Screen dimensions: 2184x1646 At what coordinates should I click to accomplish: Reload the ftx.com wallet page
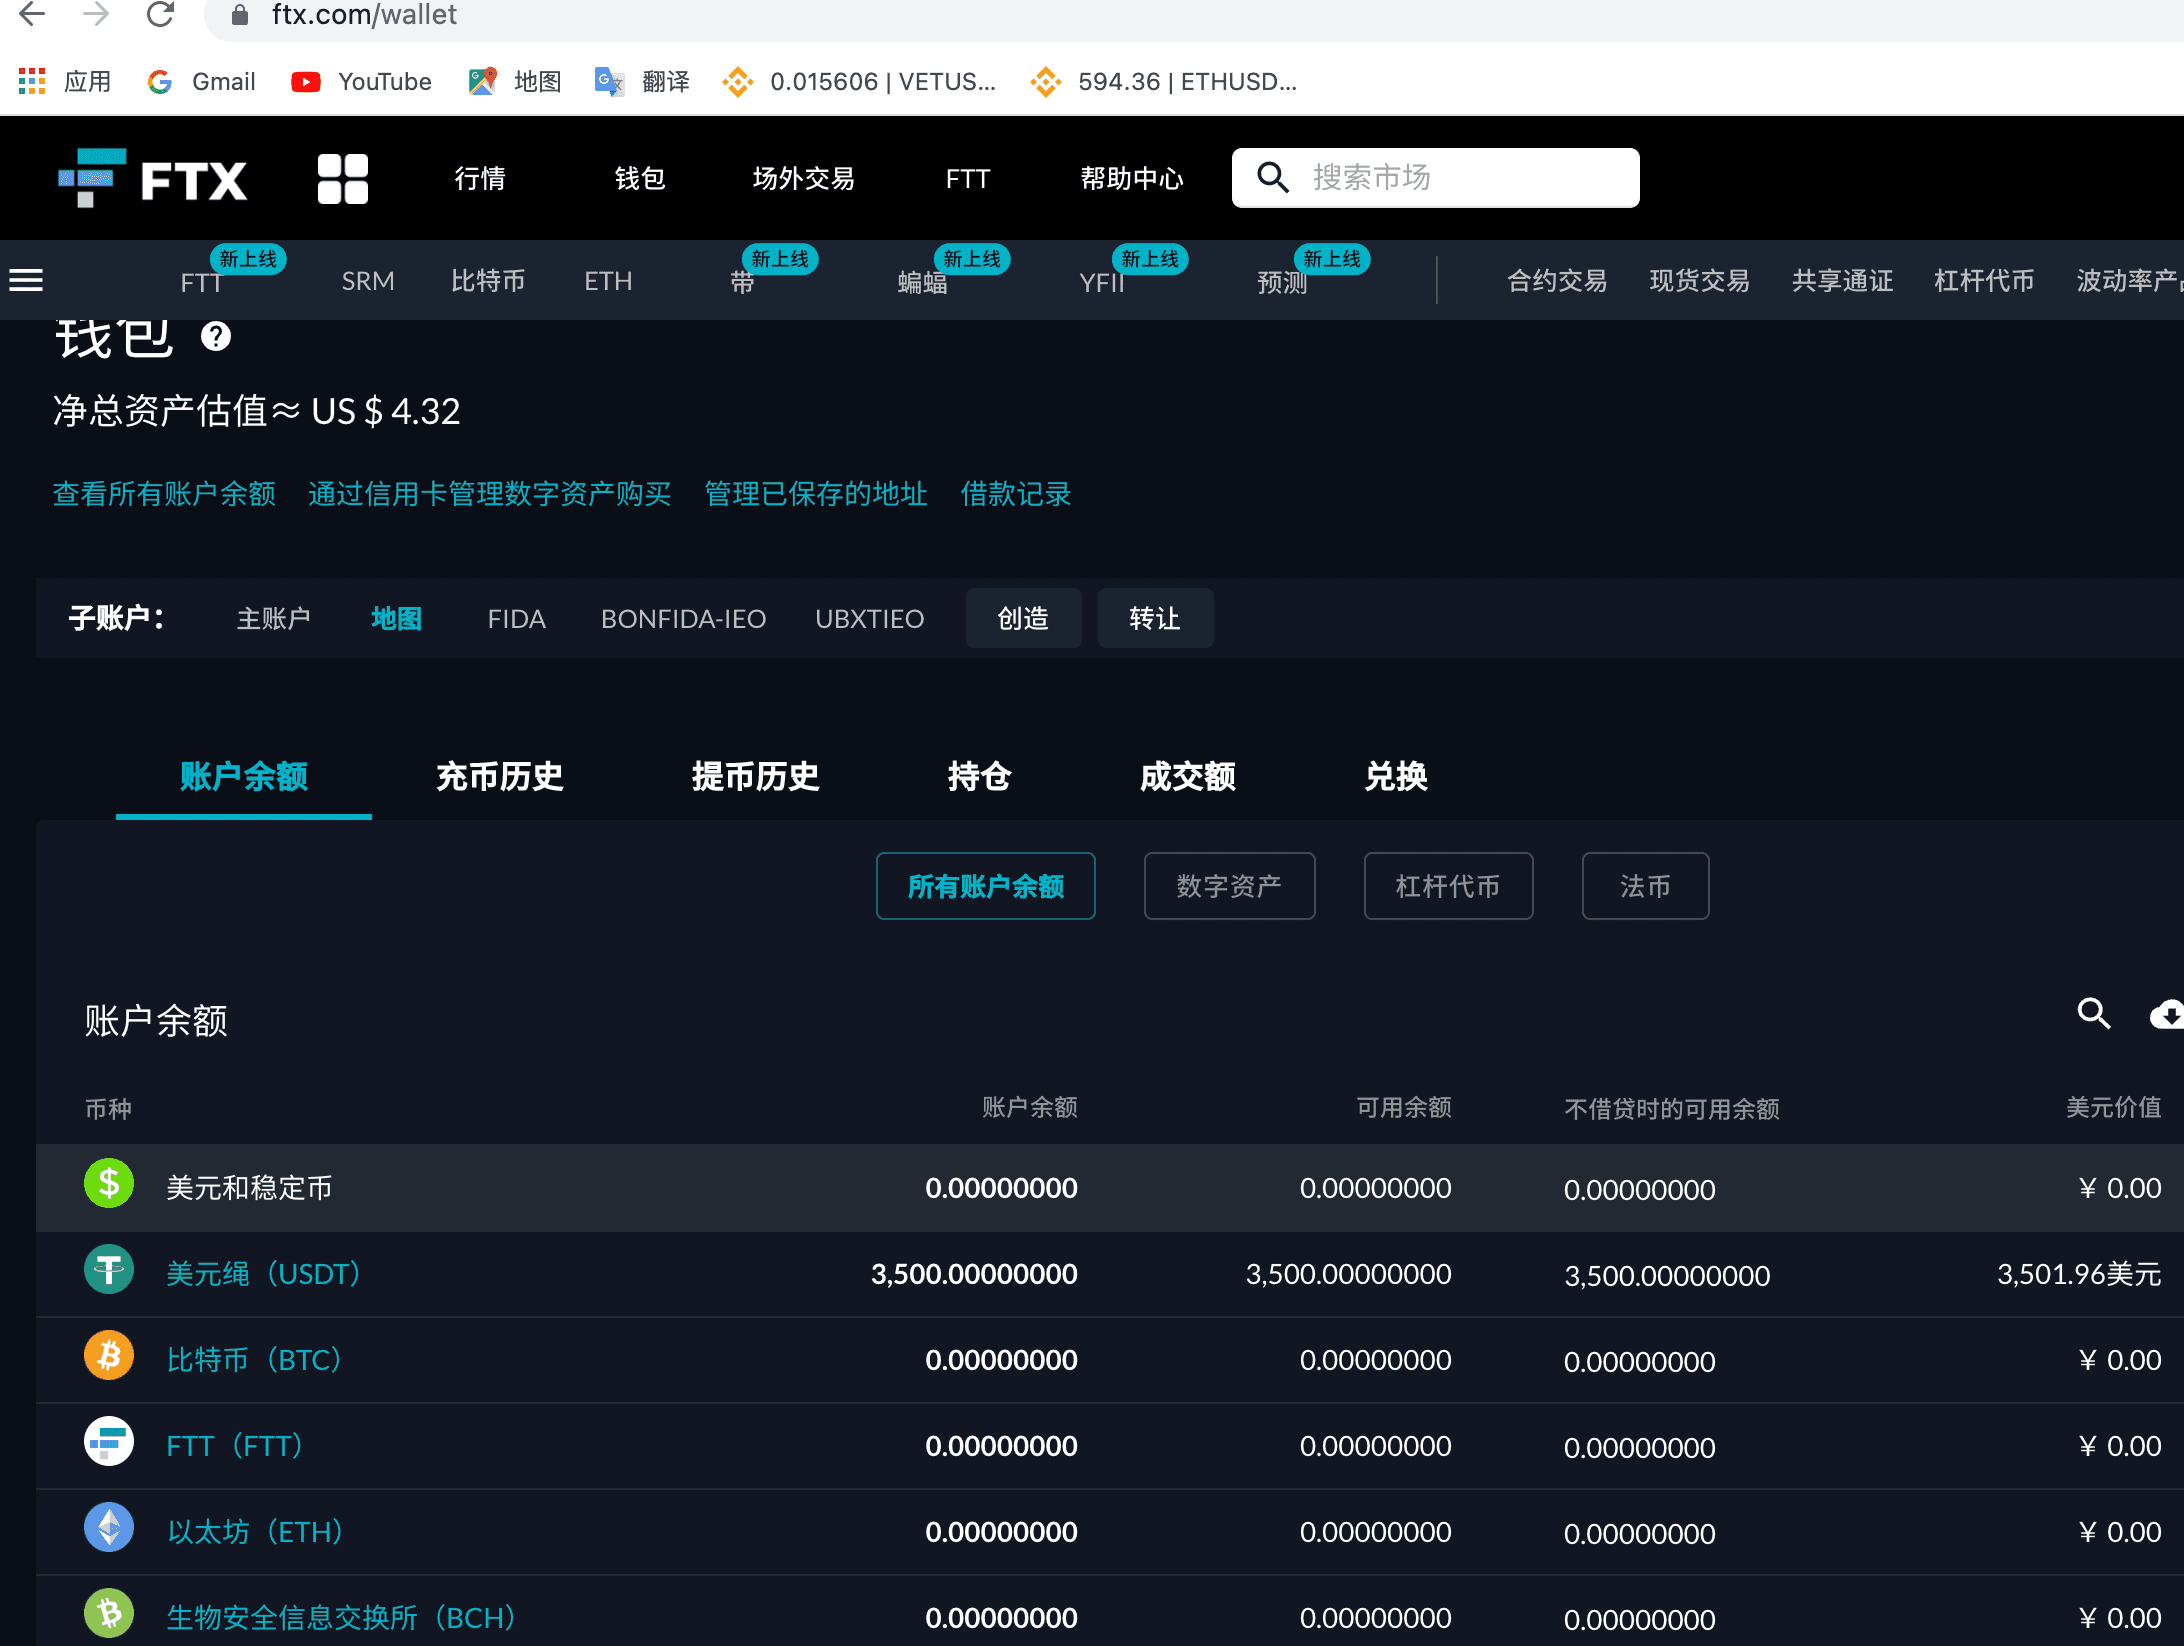pos(160,14)
